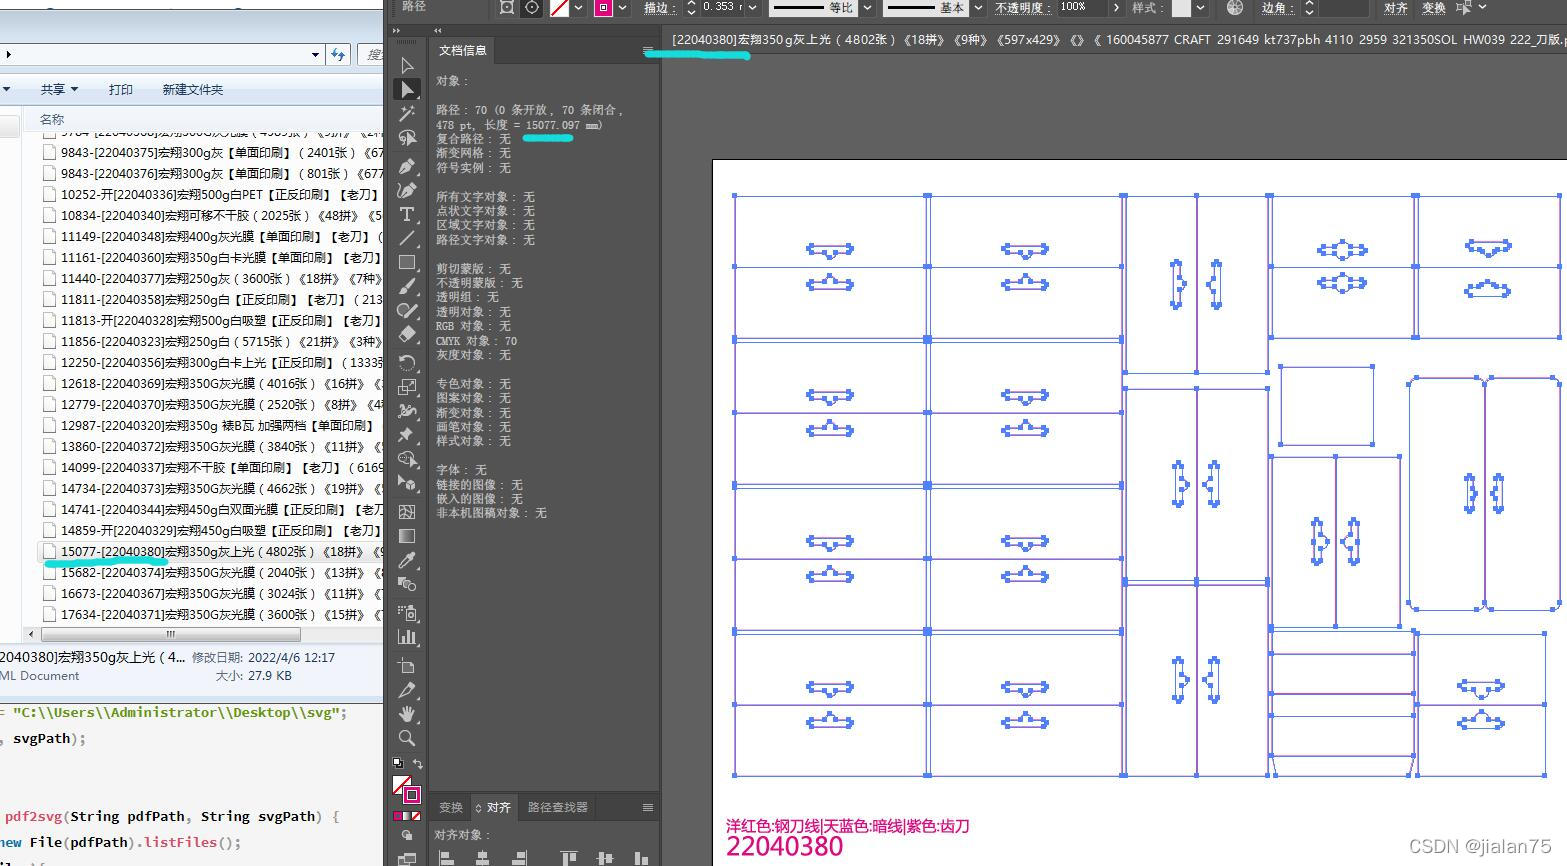This screenshot has height=866, width=1567.
Task: Select file 15077-[22040380] in Explorer list
Action: pyautogui.click(x=211, y=552)
